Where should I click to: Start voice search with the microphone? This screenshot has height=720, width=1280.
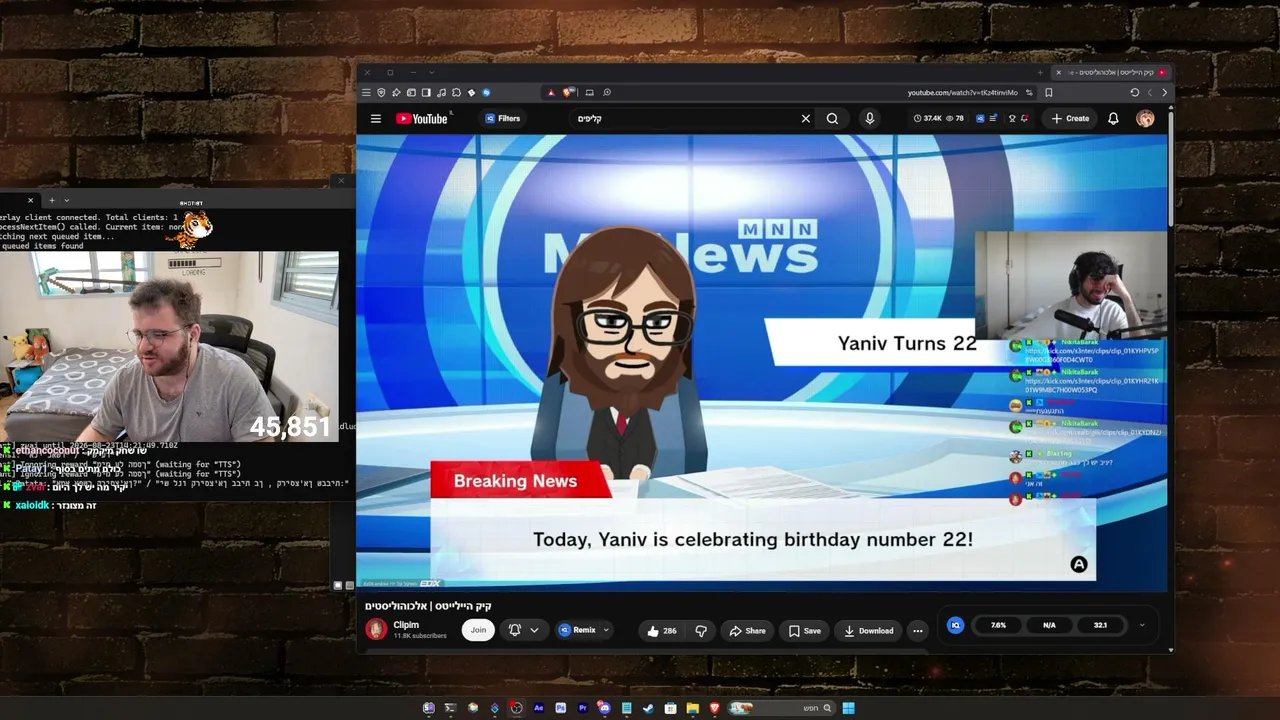[x=869, y=119]
